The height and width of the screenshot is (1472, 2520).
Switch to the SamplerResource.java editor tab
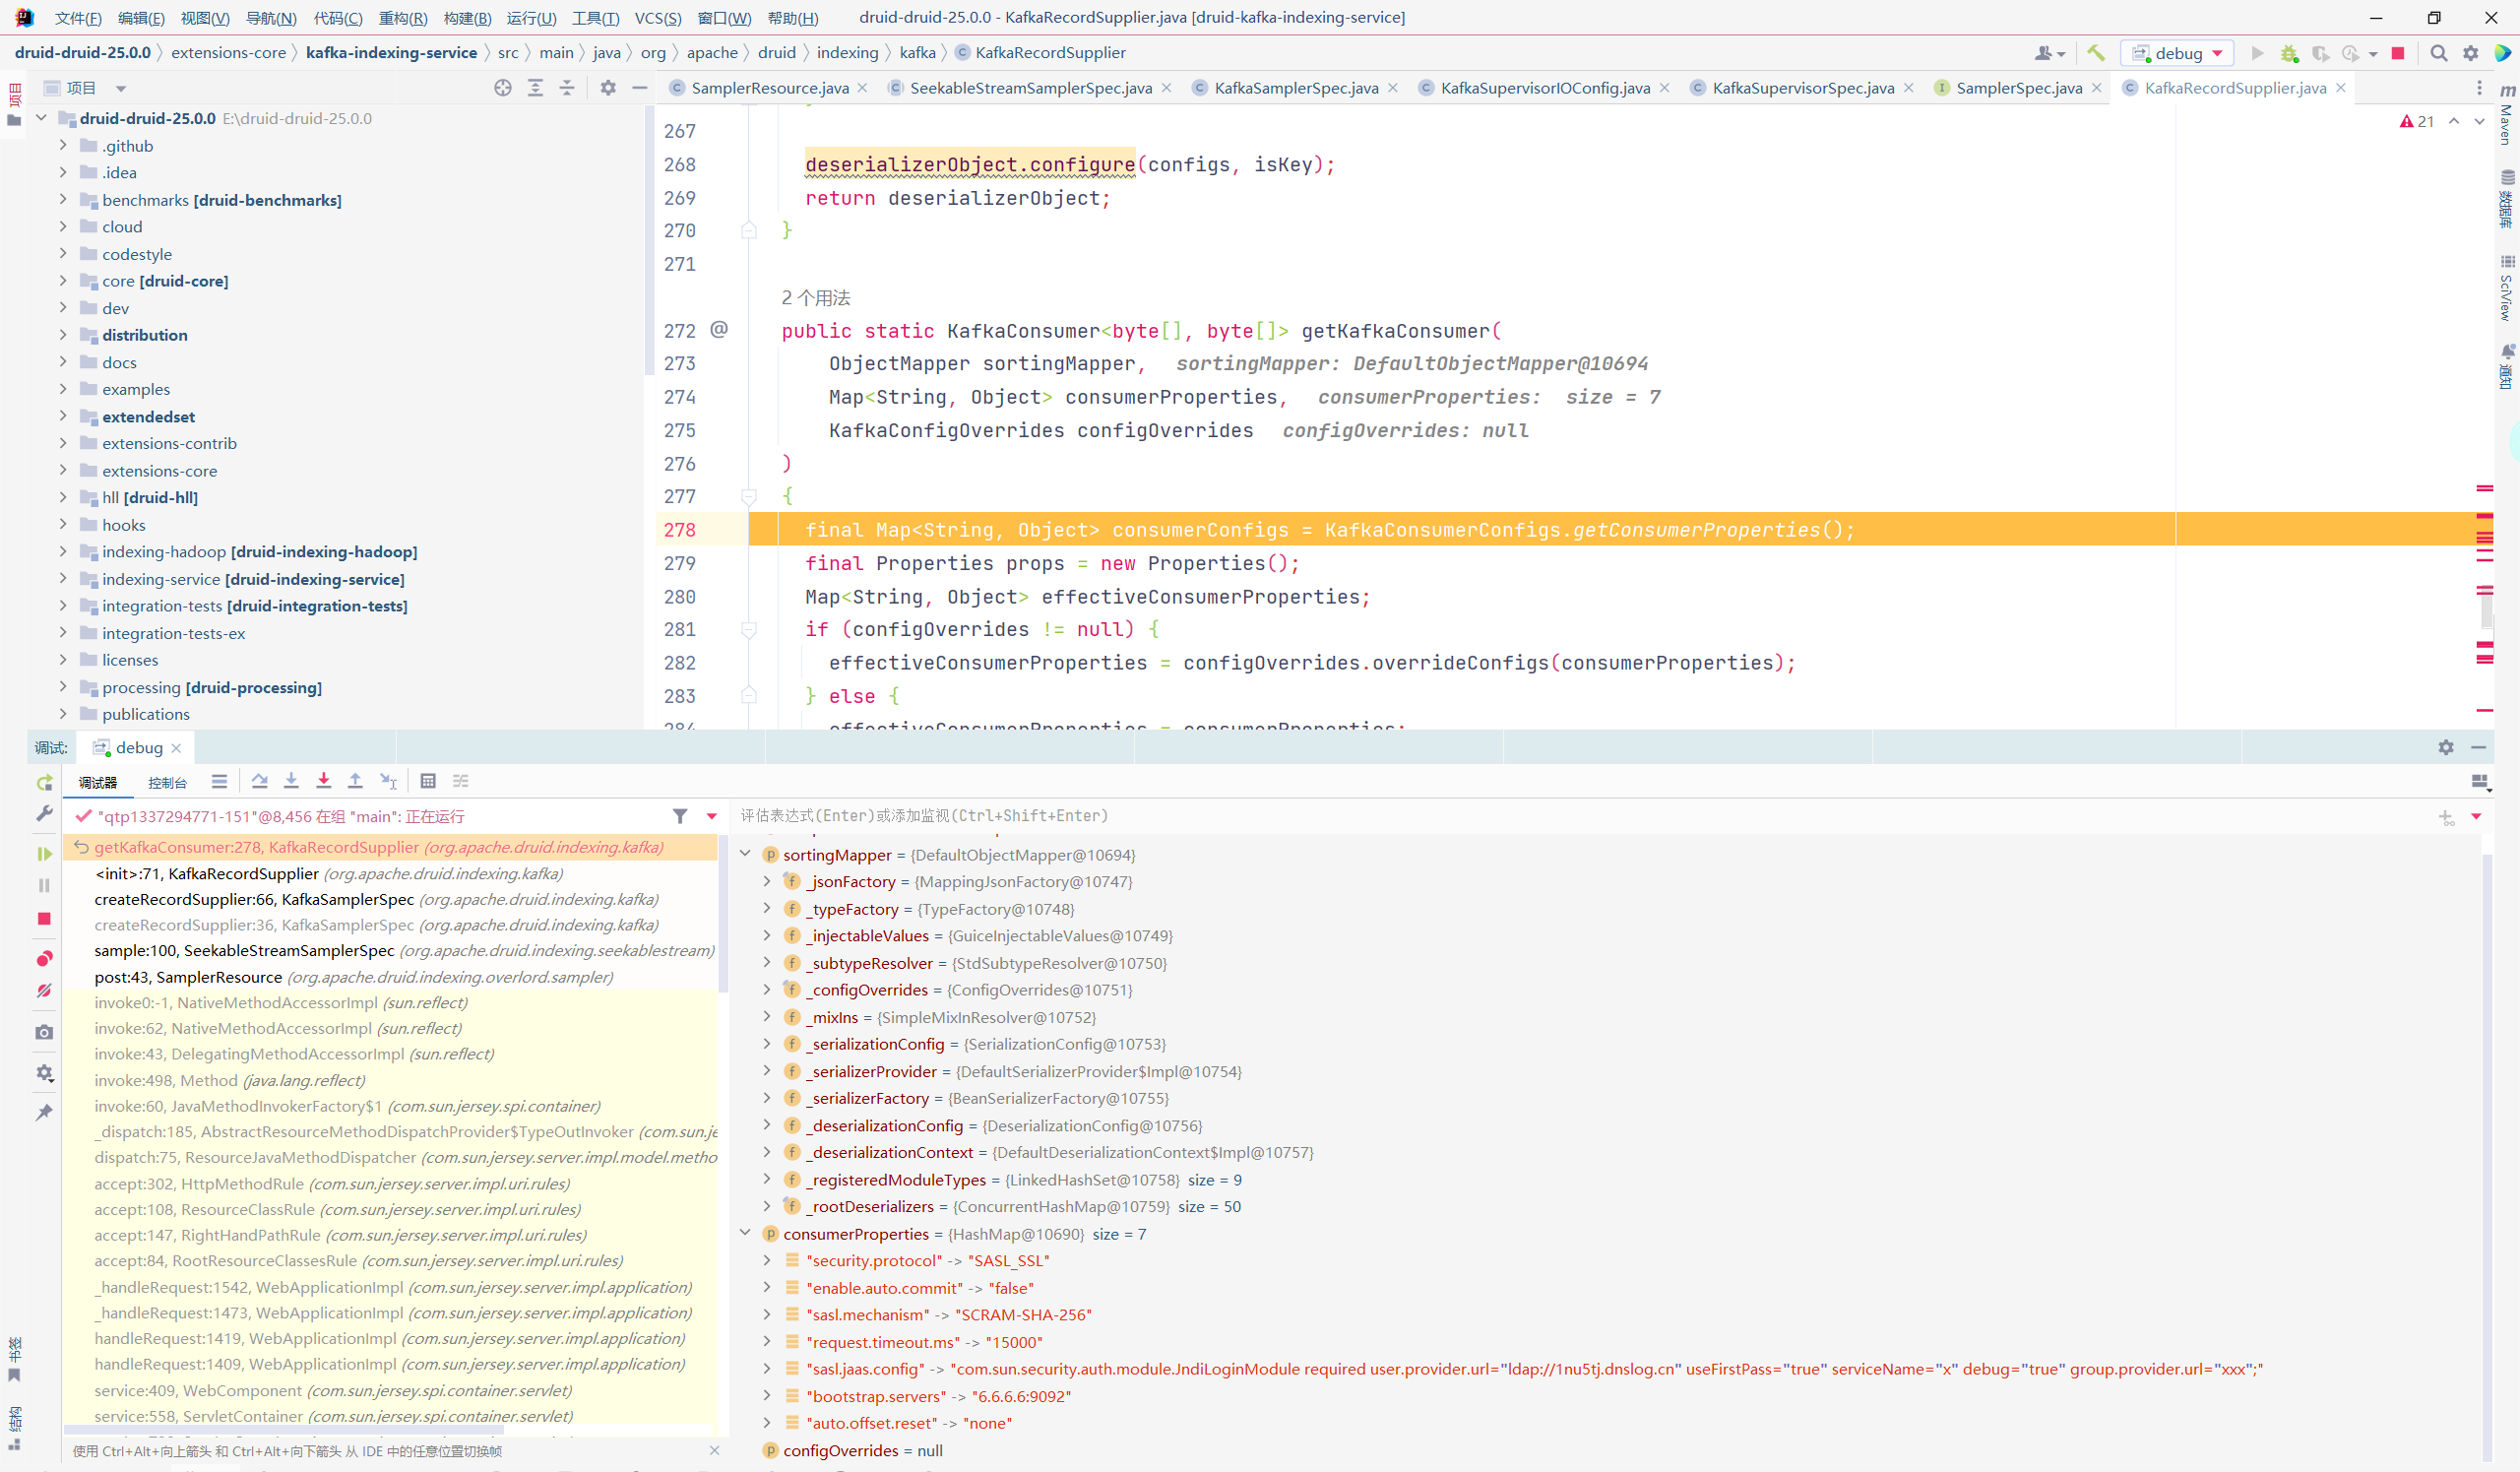[x=769, y=88]
